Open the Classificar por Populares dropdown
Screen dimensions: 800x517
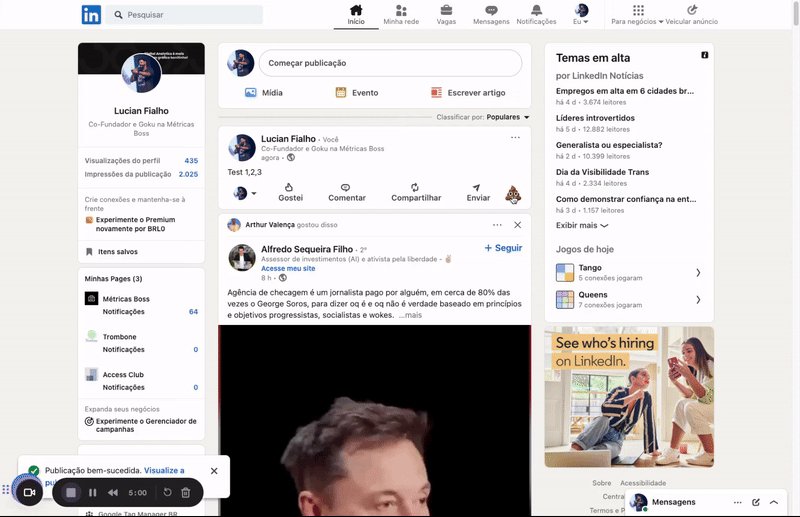(483, 117)
